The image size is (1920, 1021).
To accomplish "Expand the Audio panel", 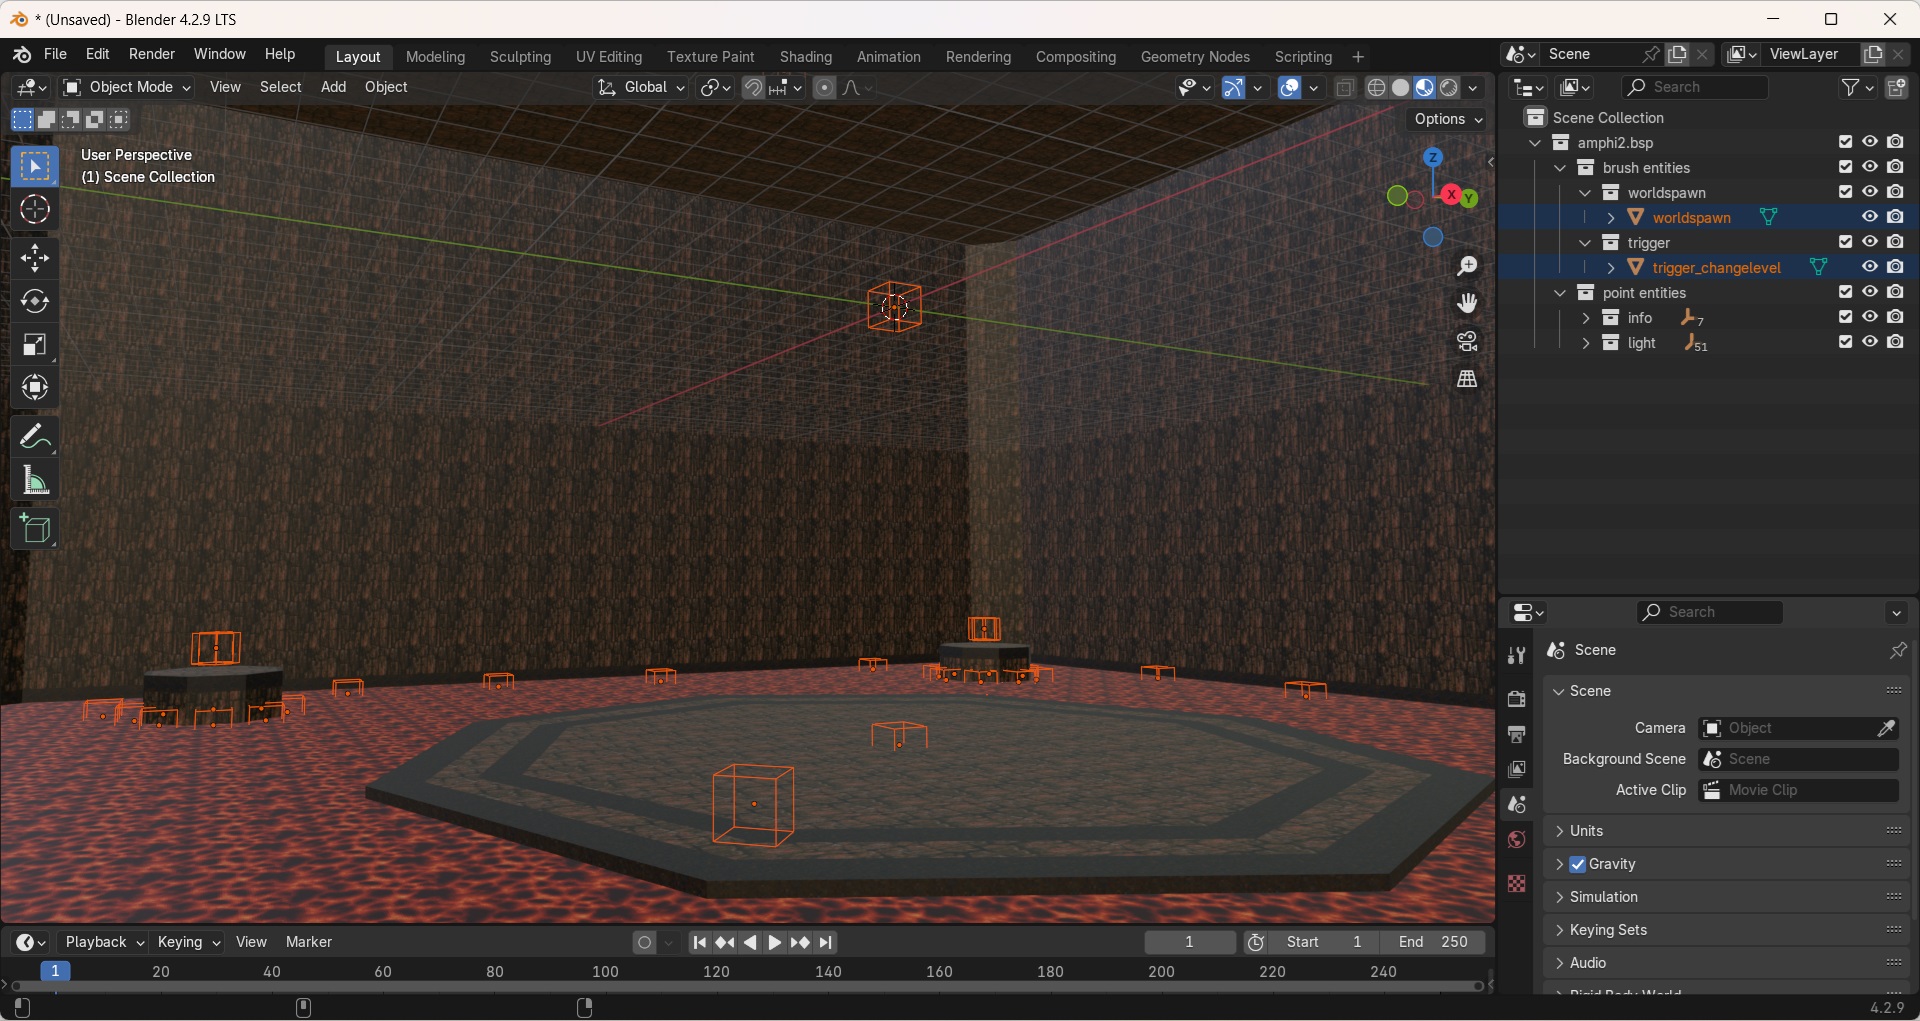I will [1727, 964].
